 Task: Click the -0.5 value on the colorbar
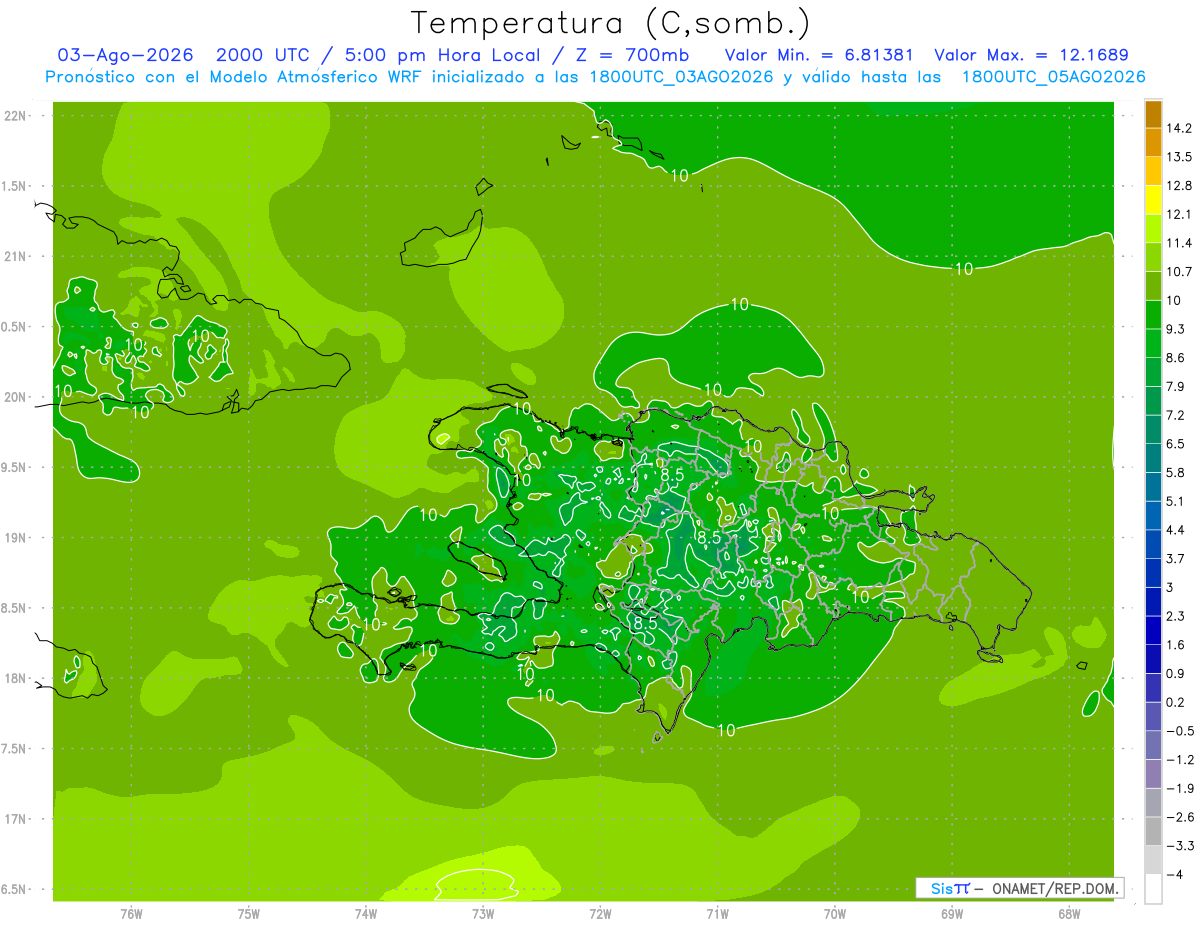tap(1180, 731)
